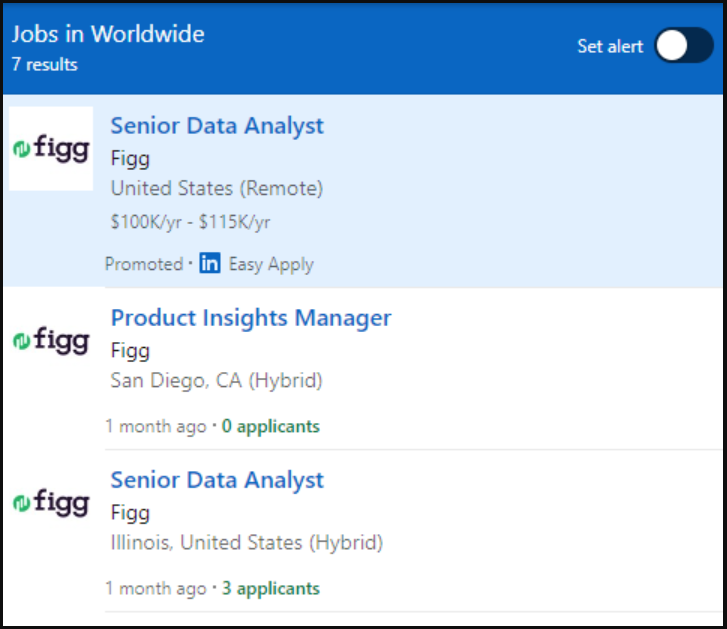Open the Illinois Senior Data Analyst job
This screenshot has width=727, height=629.
(x=217, y=480)
